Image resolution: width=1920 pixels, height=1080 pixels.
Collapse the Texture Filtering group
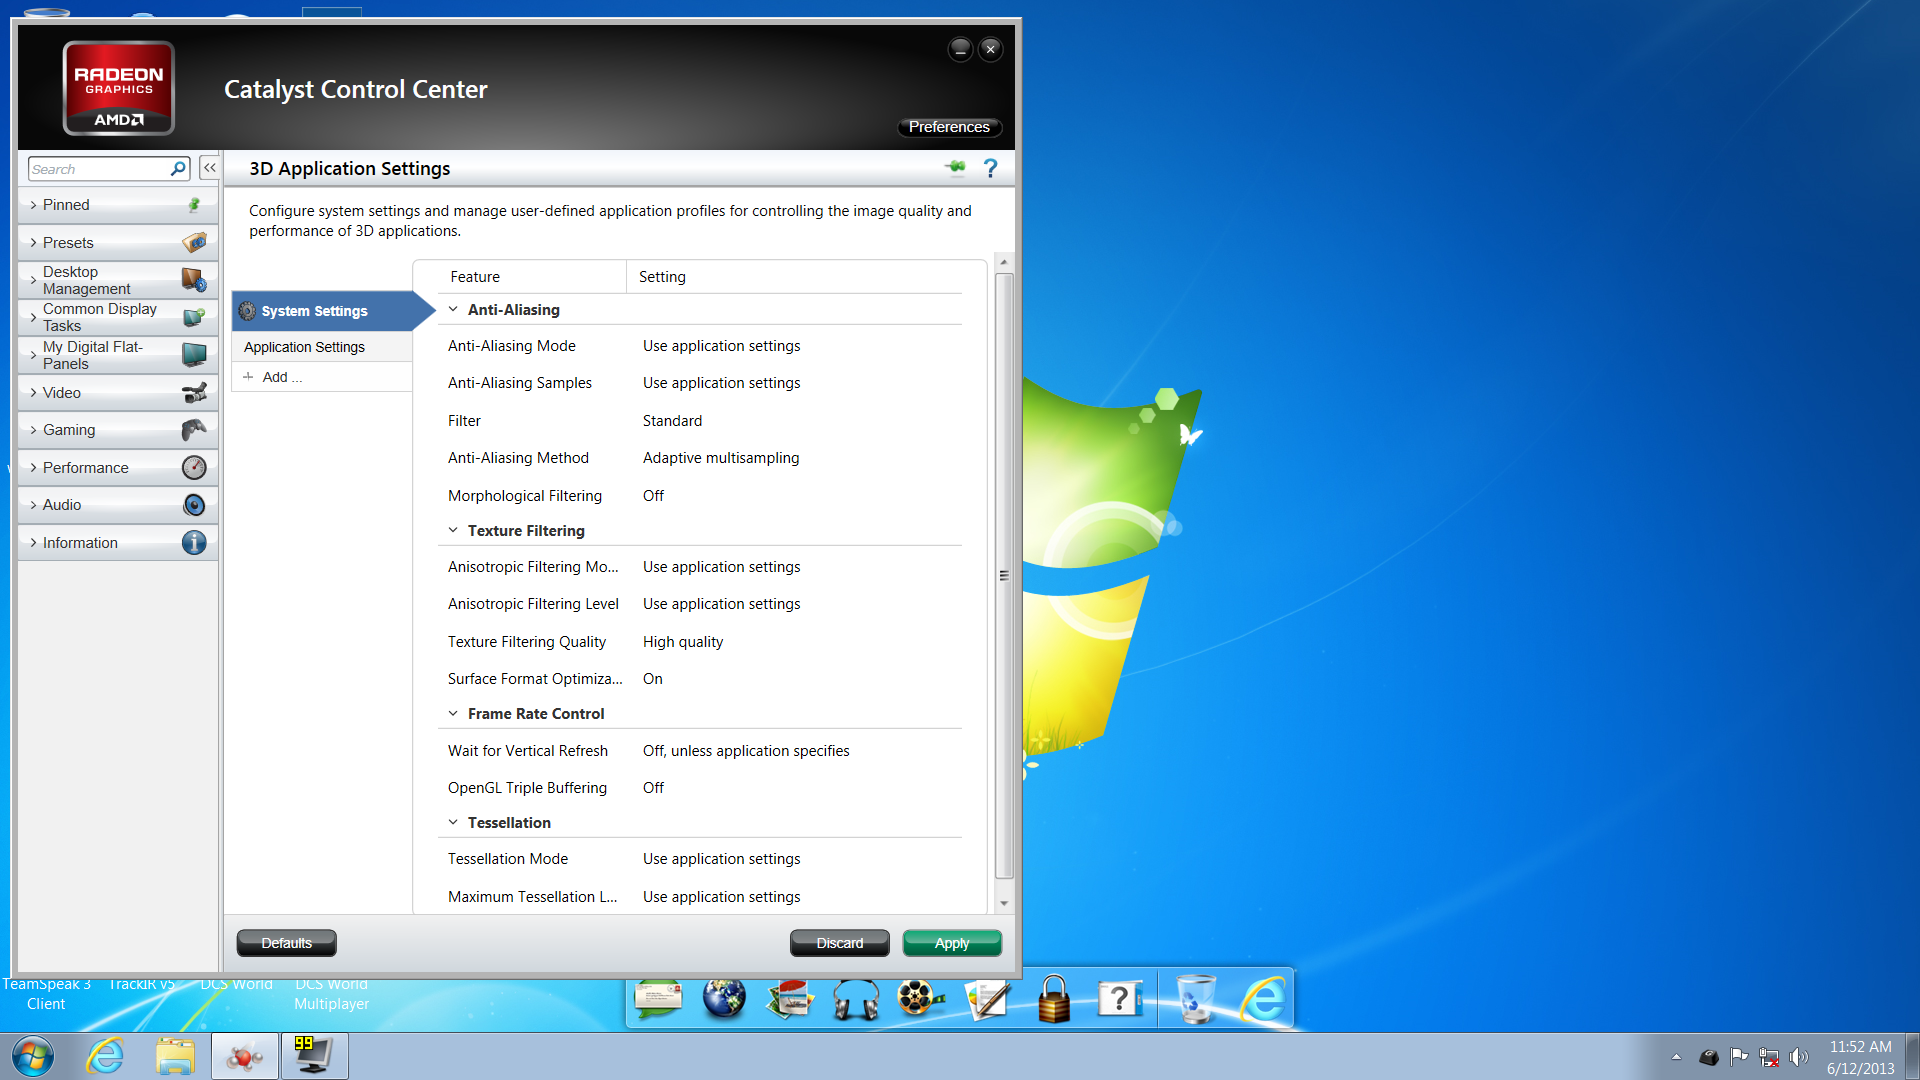click(453, 531)
